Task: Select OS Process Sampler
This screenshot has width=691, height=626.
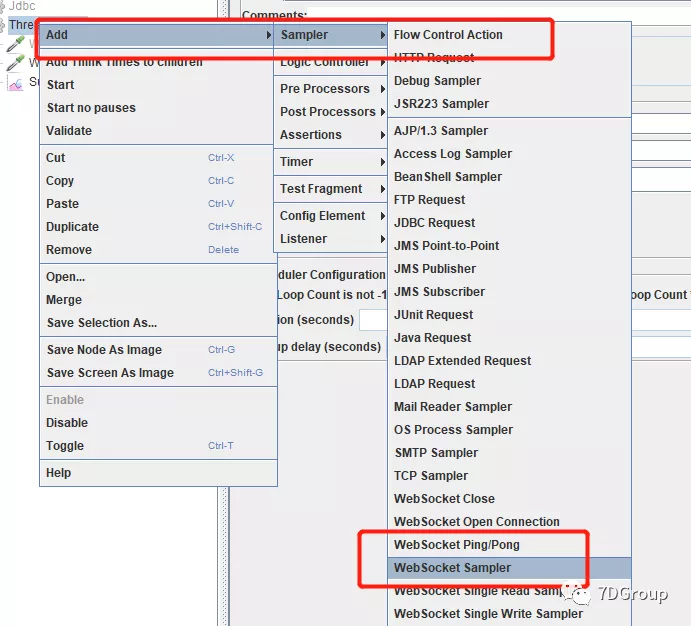Action: coord(453,430)
